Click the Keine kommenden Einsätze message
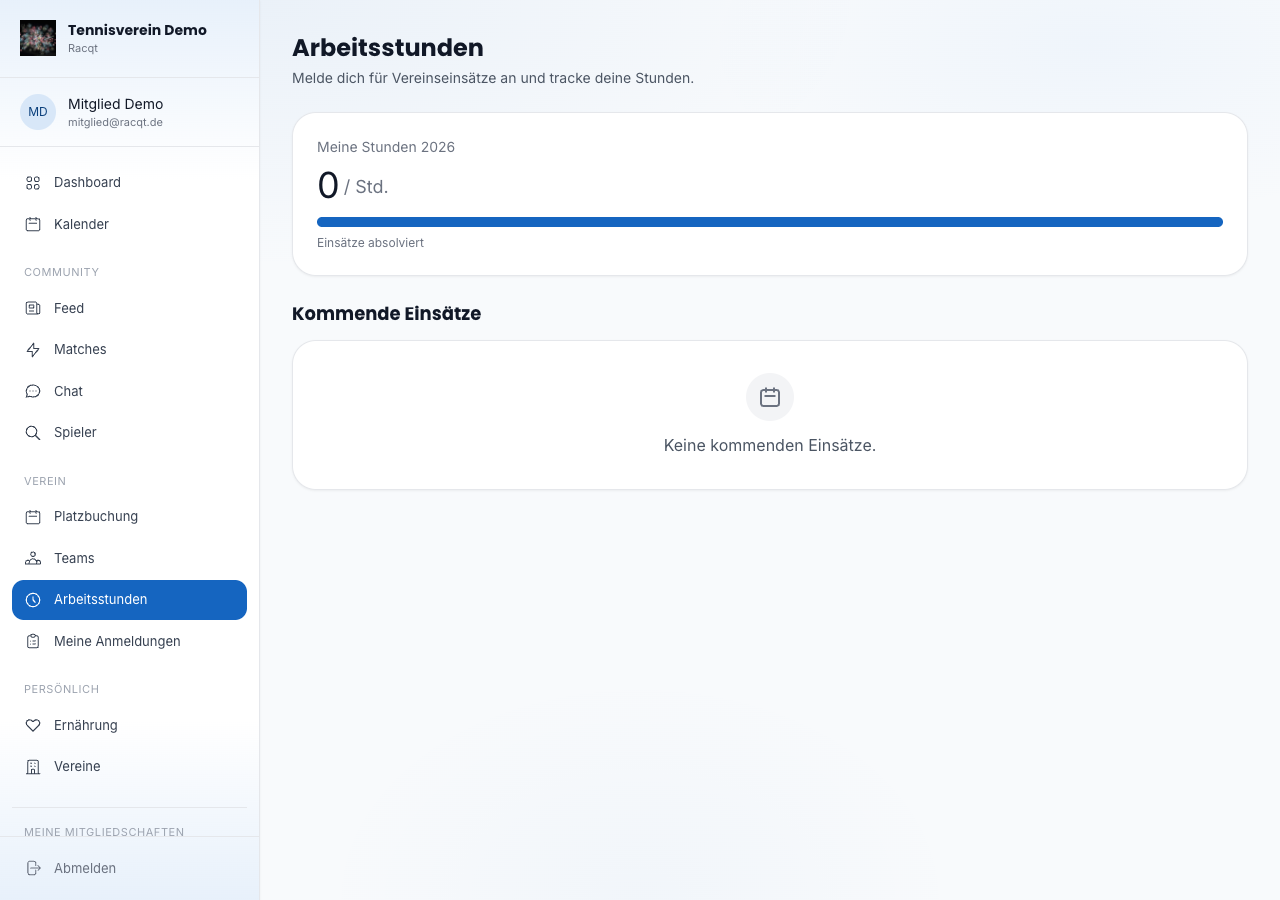The image size is (1280, 900). tap(770, 446)
